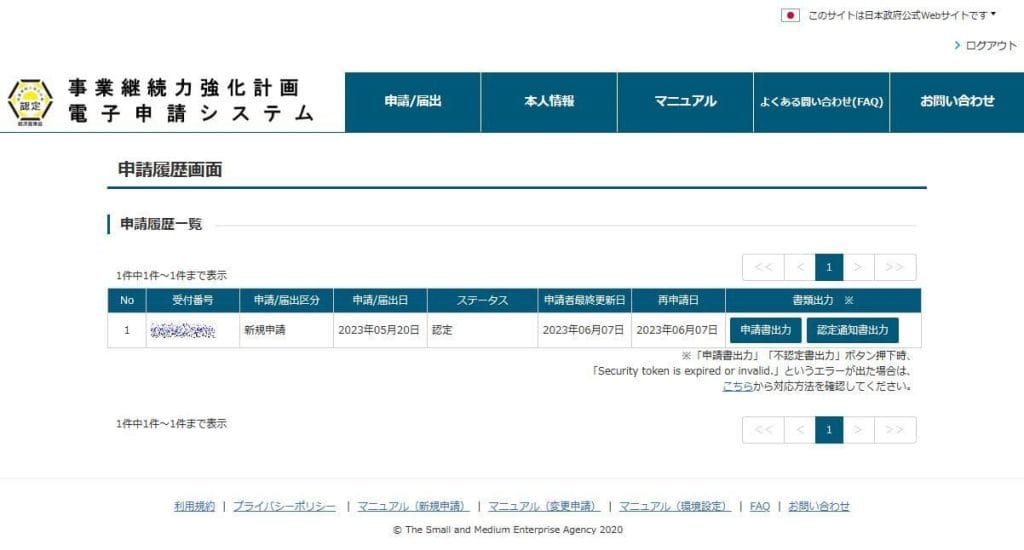Viewport: 1024px width, 550px height.
Task: Click bottom pagination previous page arrow
Action: [799, 430]
